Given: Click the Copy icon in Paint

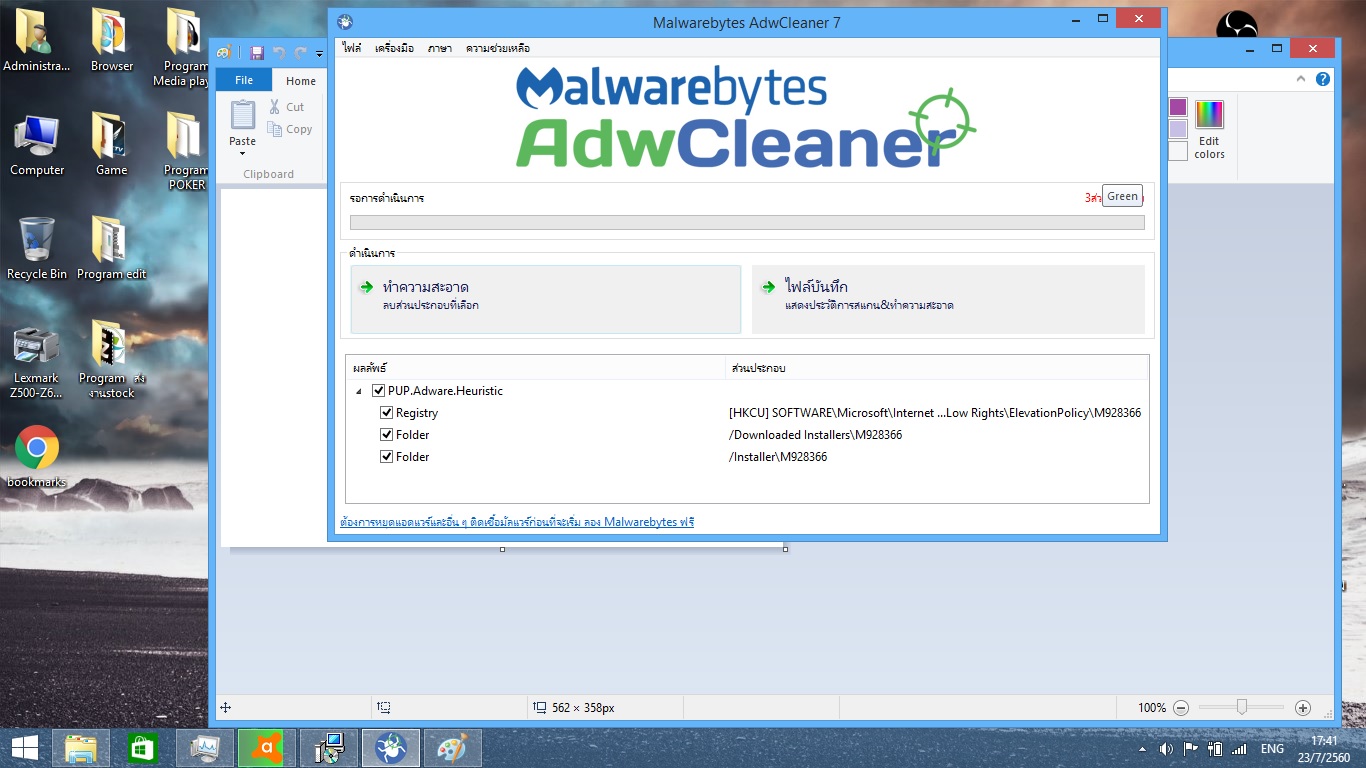Looking at the screenshot, I should [275, 129].
